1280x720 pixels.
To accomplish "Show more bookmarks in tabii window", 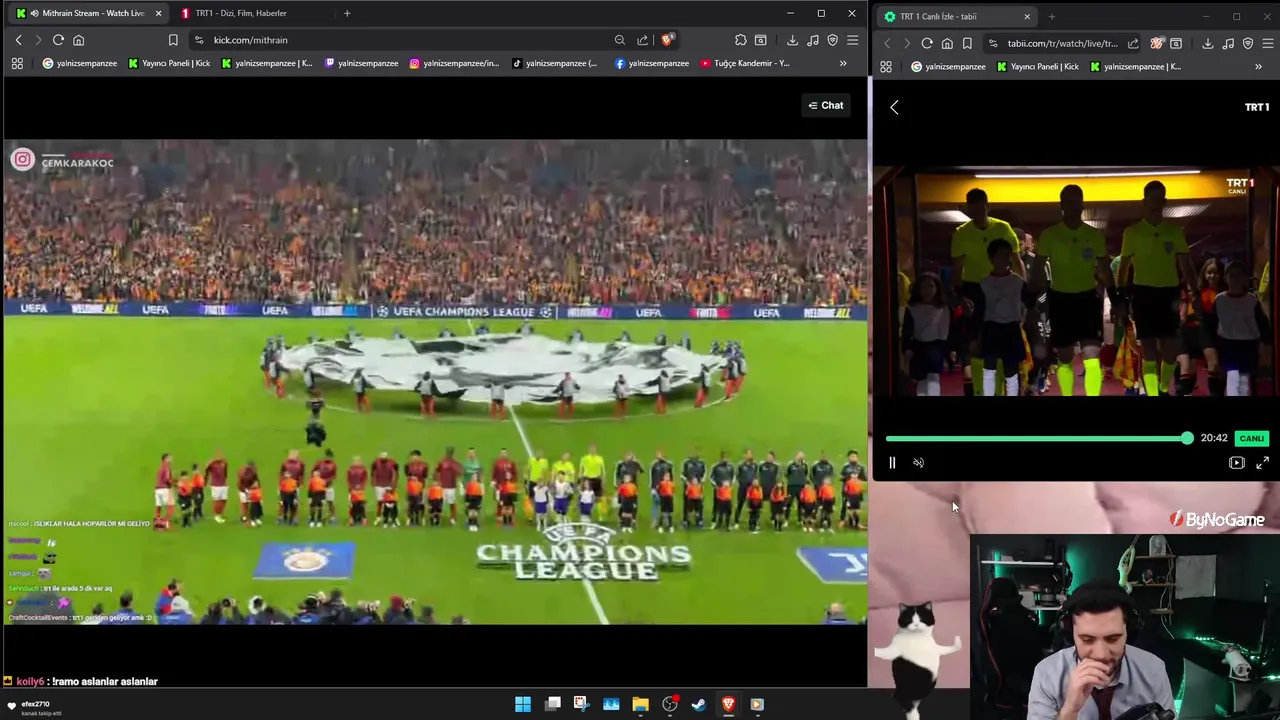I will tap(1258, 66).
